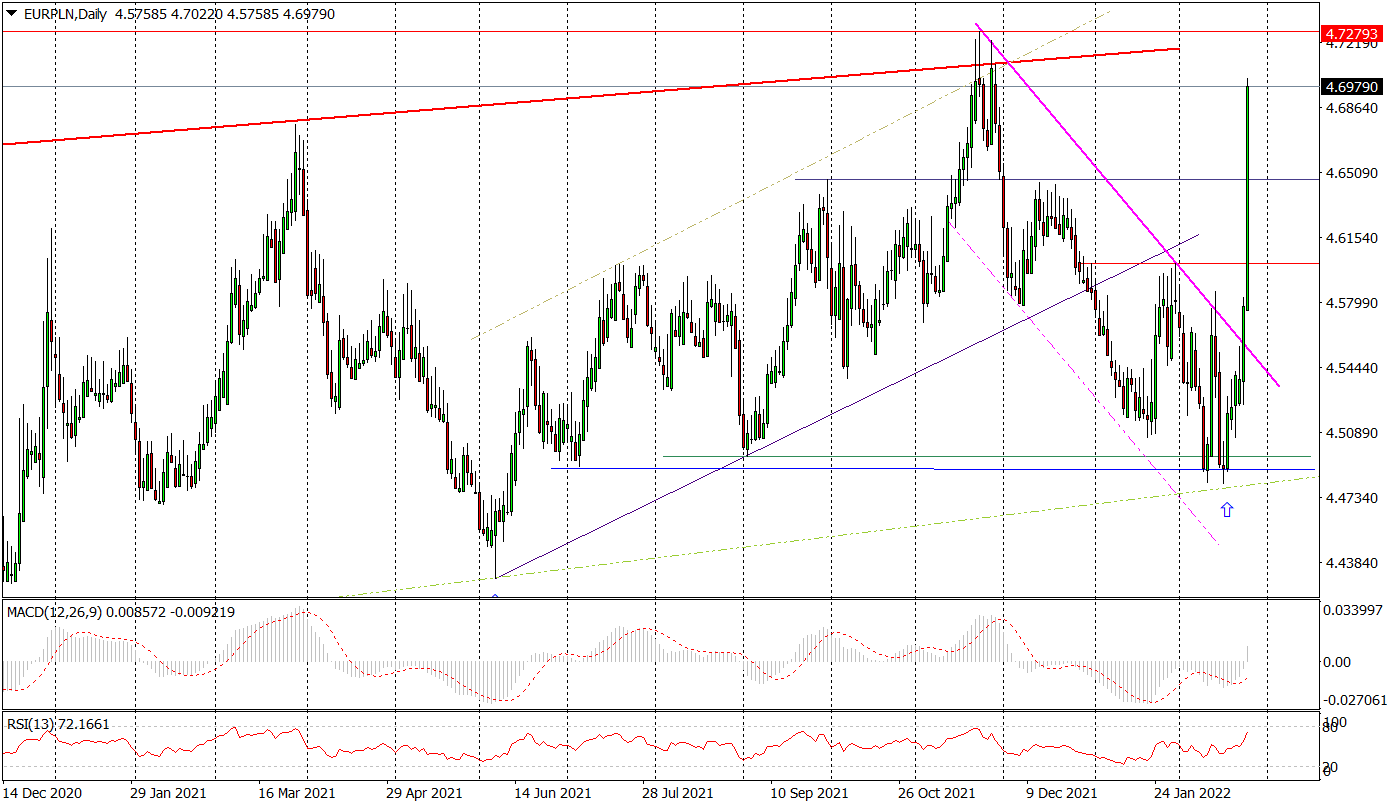Click the -0.027061 MACD scale value

(1354, 700)
